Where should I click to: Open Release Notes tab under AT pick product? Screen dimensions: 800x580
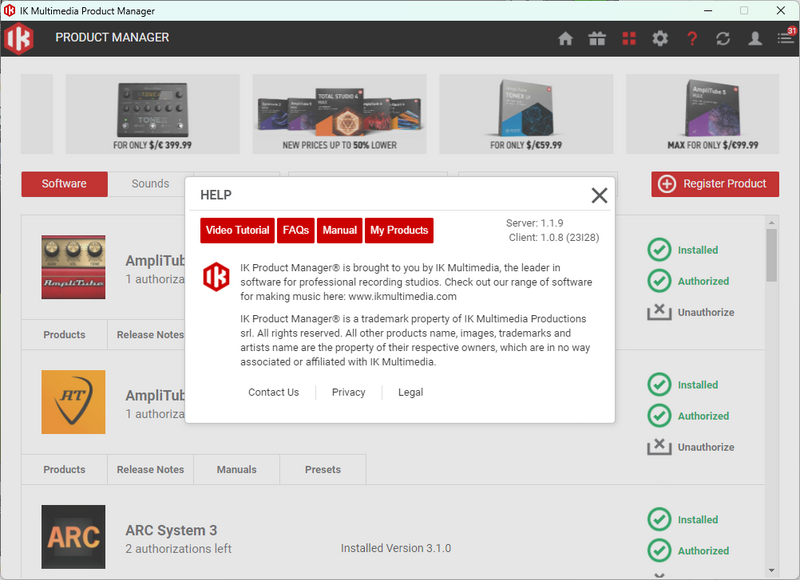[x=150, y=469]
